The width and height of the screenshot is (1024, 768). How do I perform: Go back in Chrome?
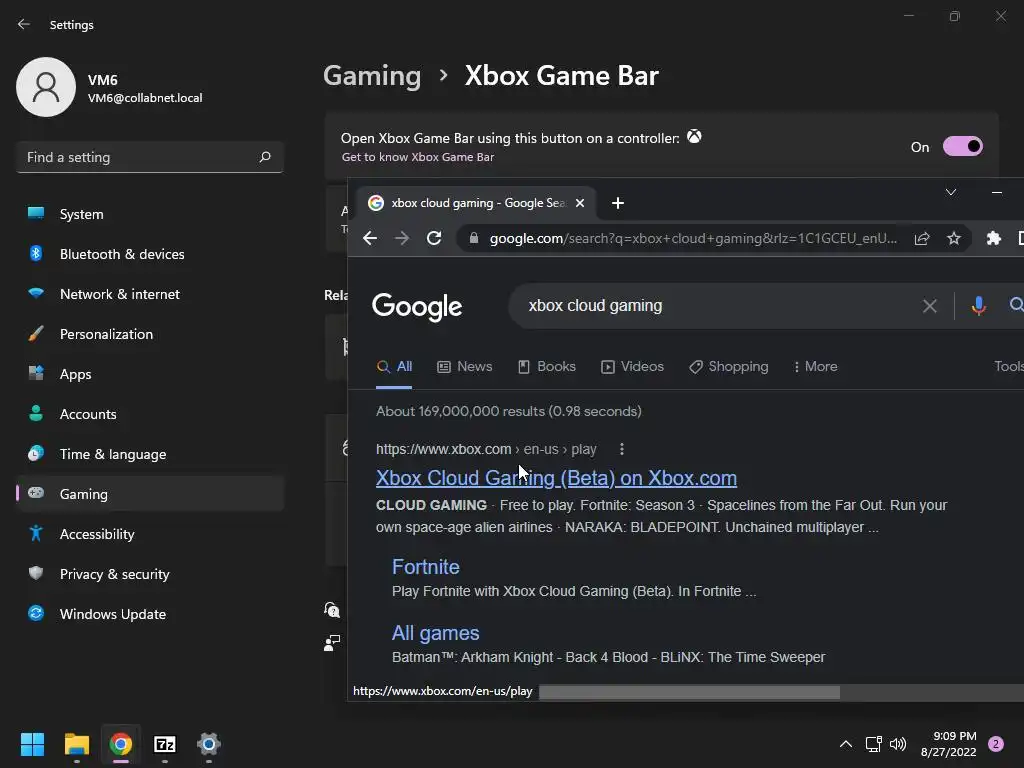tap(370, 238)
